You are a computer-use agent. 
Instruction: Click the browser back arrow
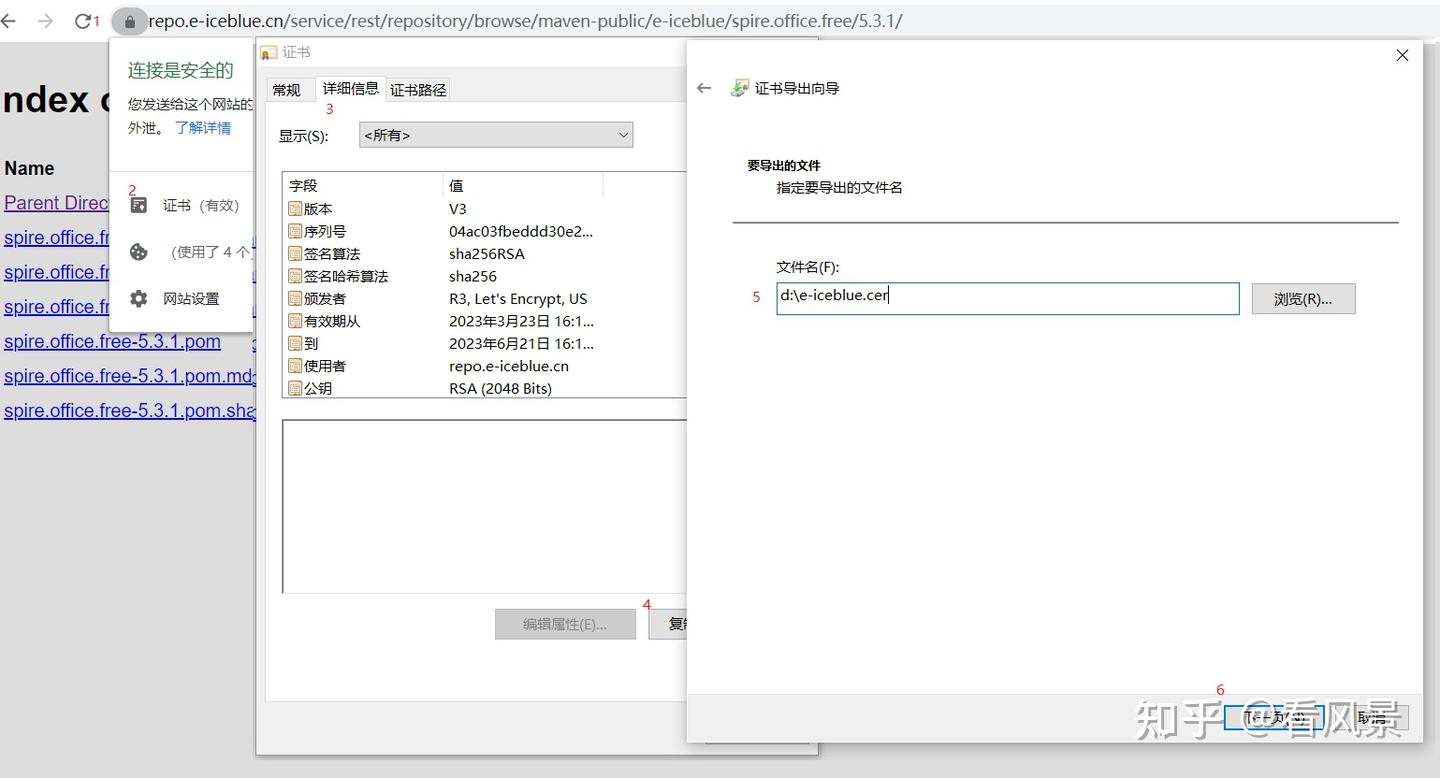(x=9, y=20)
